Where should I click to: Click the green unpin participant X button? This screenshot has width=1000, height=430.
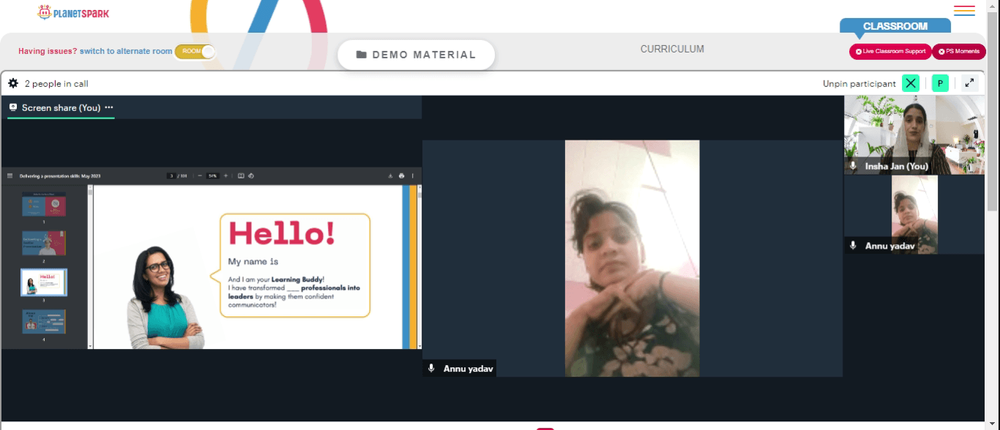pos(911,83)
